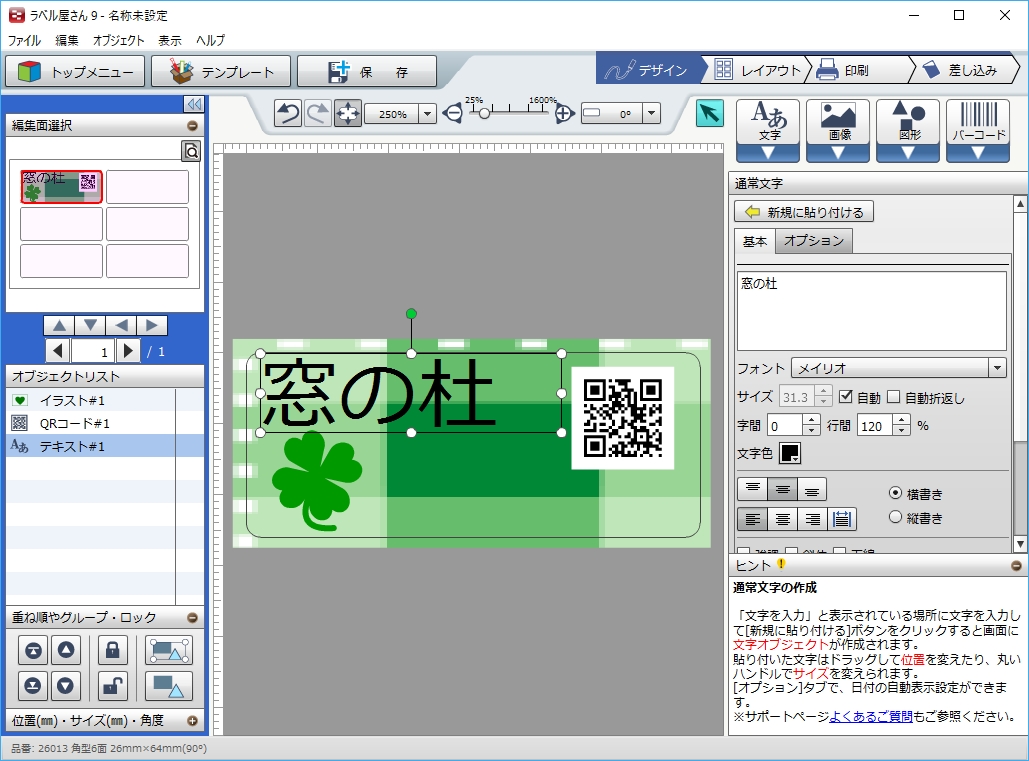The height and width of the screenshot is (761, 1029).
Task: Click the magnifier preview icon in 編集面選択
Action: (x=191, y=152)
